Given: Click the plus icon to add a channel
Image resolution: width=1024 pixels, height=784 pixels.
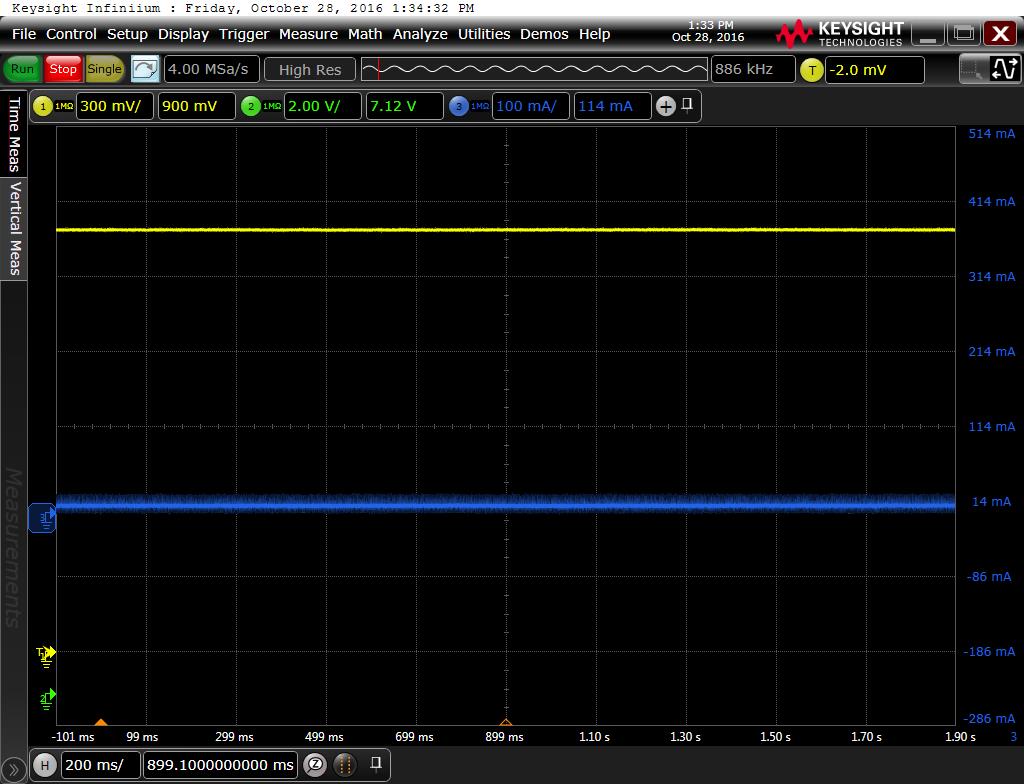Looking at the screenshot, I should pyautogui.click(x=665, y=106).
